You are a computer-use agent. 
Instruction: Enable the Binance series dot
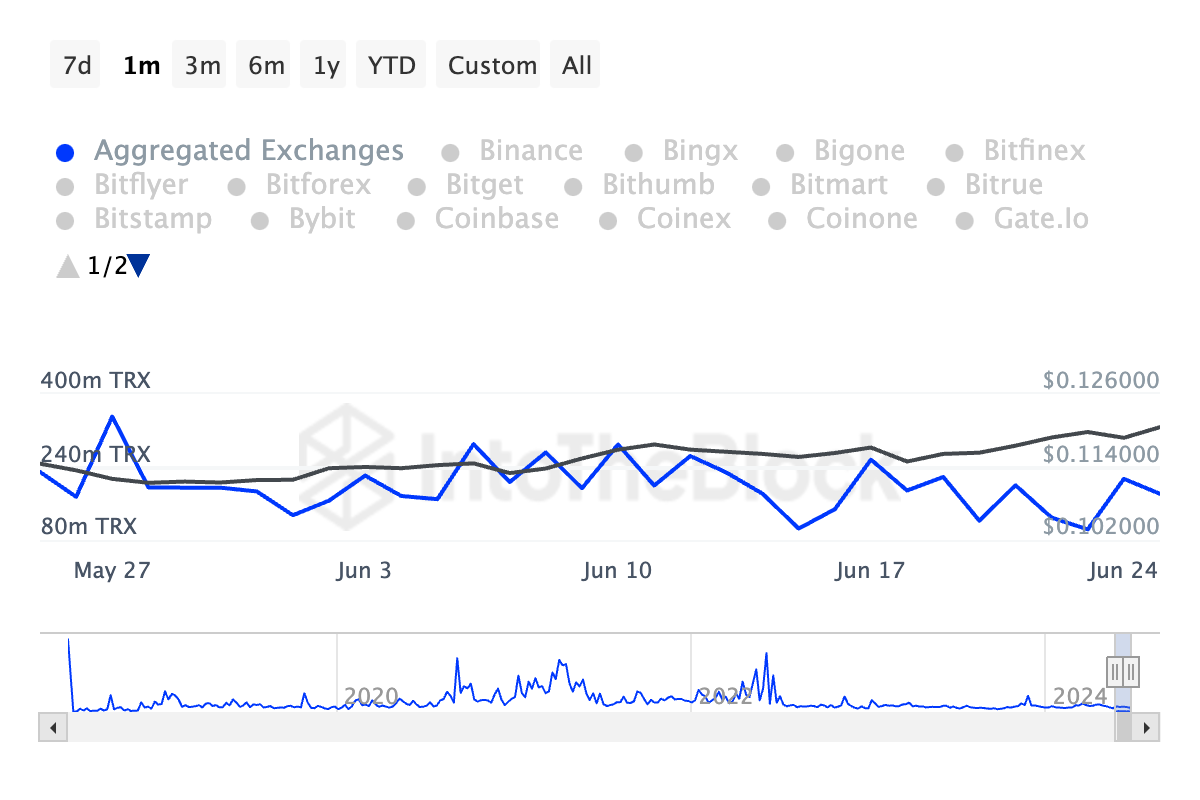451,153
